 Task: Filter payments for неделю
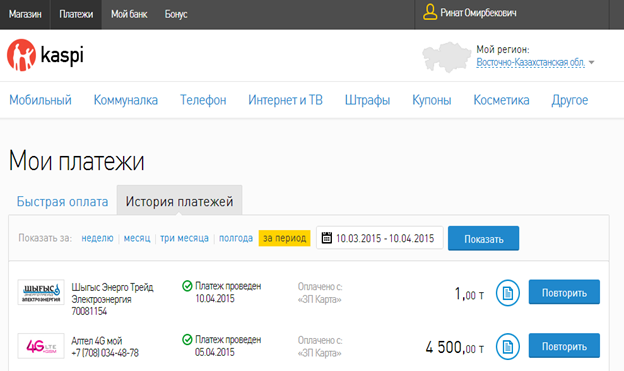pos(98,238)
